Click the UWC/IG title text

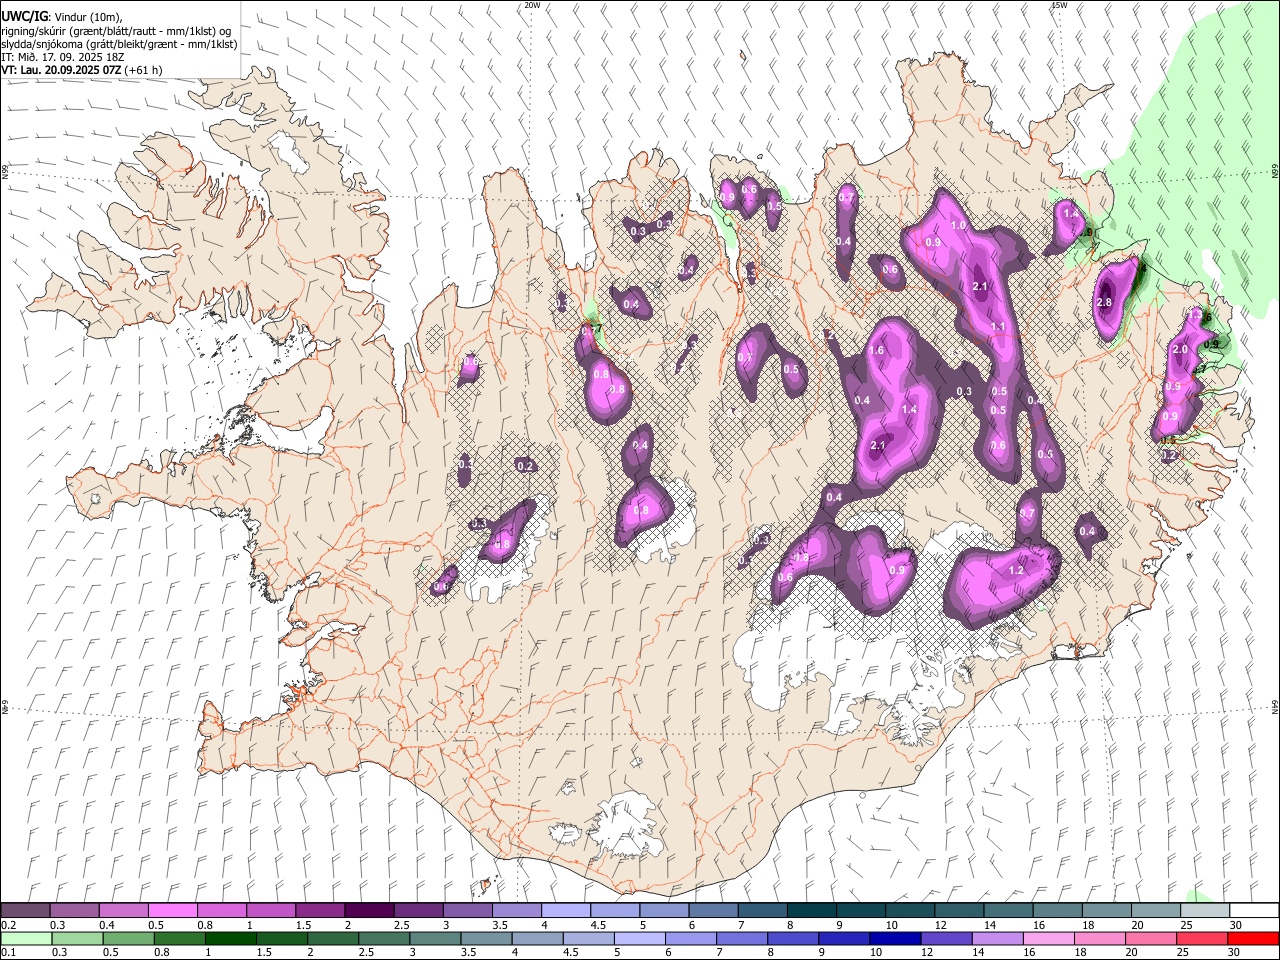24,16
